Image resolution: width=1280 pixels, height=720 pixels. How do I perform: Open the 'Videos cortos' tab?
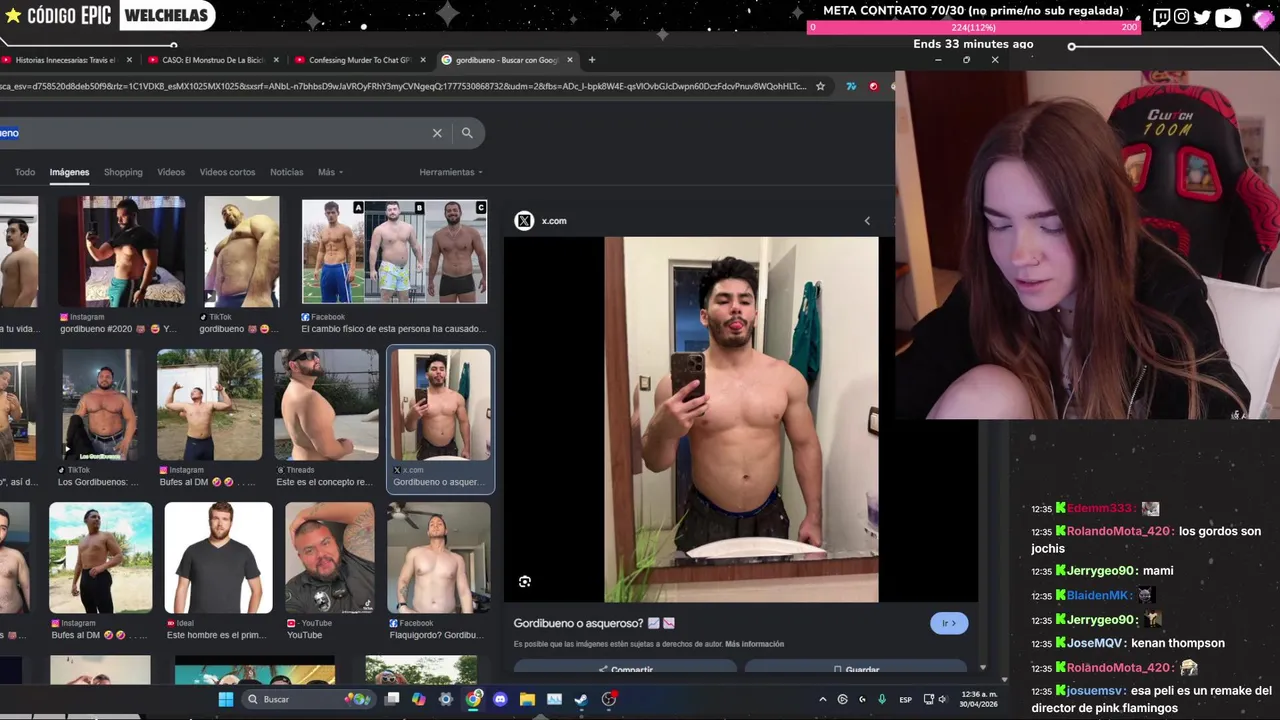click(x=227, y=172)
